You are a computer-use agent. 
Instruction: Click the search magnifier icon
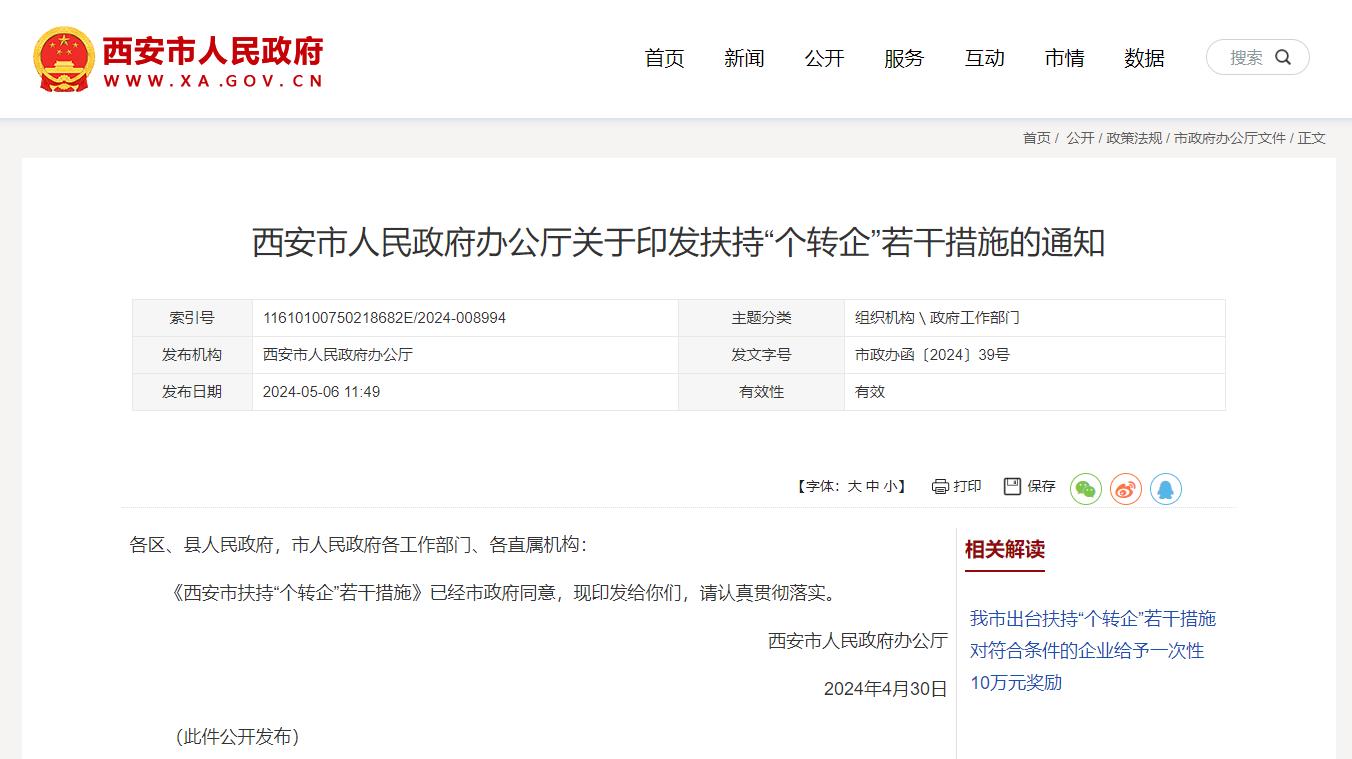pyautogui.click(x=1283, y=58)
